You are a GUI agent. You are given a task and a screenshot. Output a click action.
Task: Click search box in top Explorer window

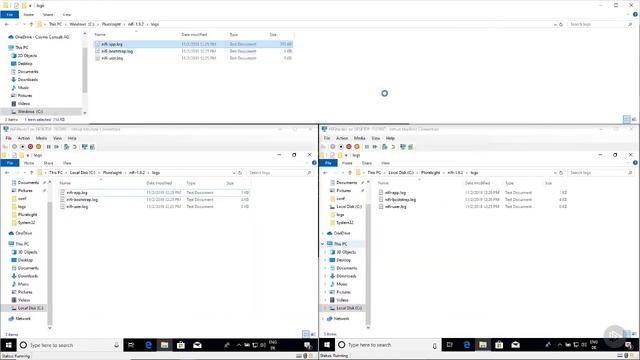pyautogui.click(x=600, y=24)
